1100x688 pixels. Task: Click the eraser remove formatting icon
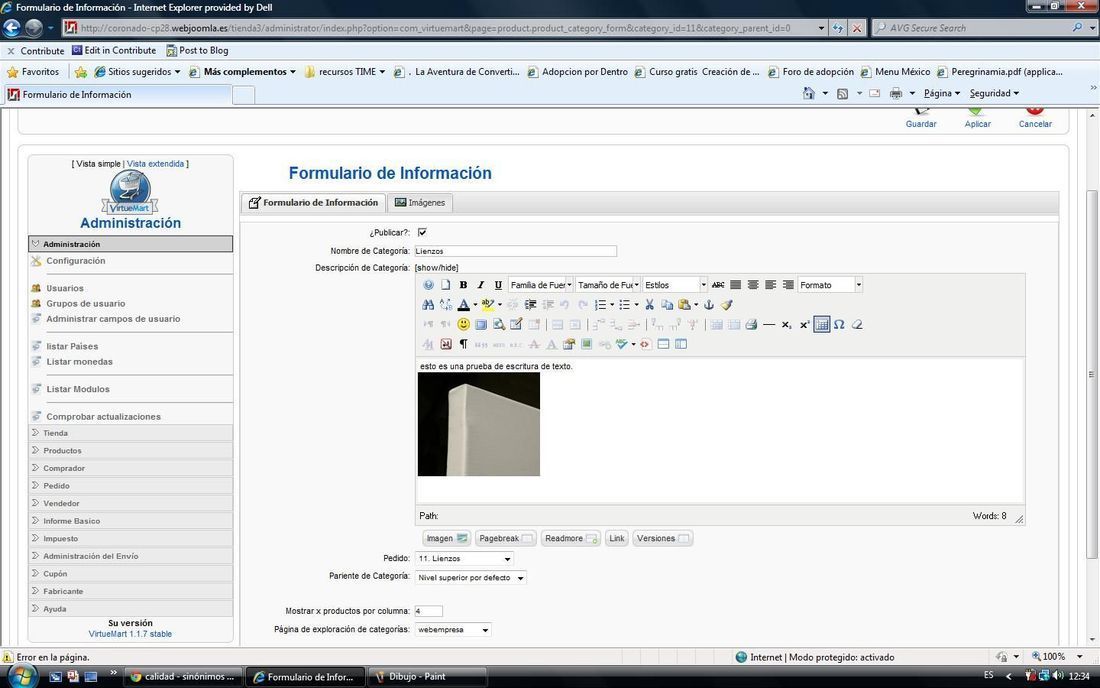click(857, 325)
